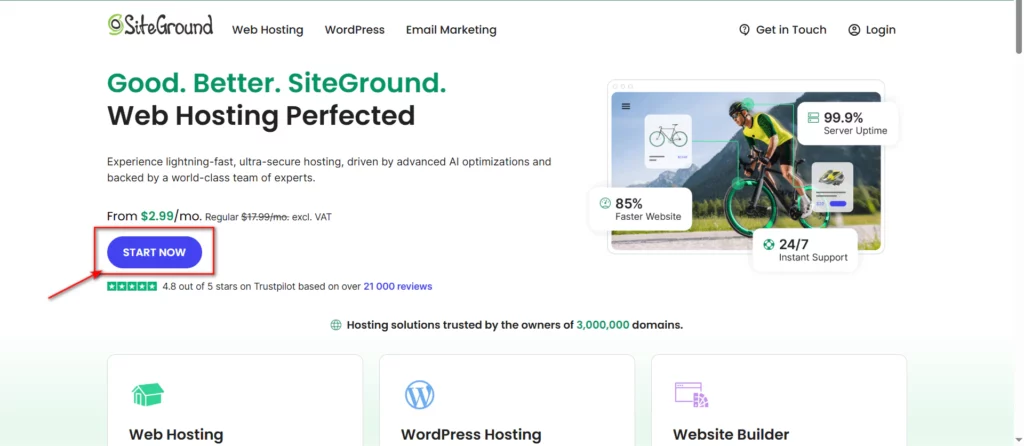This screenshot has height=446, width=1024.
Task: Click the server icon beside 99.9%
Action: (813, 118)
